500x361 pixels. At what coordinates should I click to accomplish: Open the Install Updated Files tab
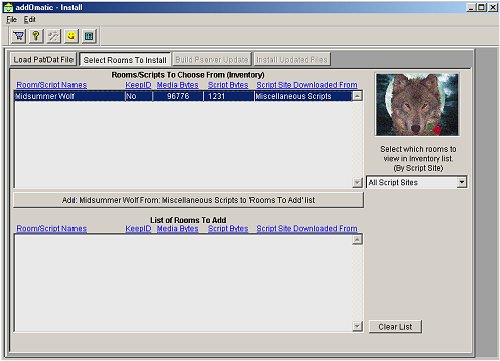292,59
